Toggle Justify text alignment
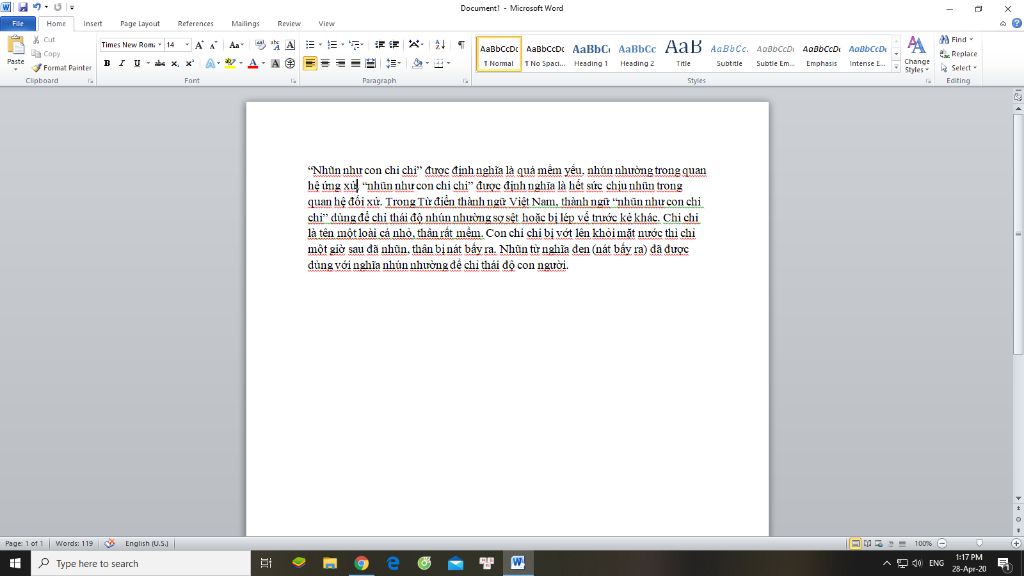This screenshot has width=1024, height=576. [x=355, y=63]
